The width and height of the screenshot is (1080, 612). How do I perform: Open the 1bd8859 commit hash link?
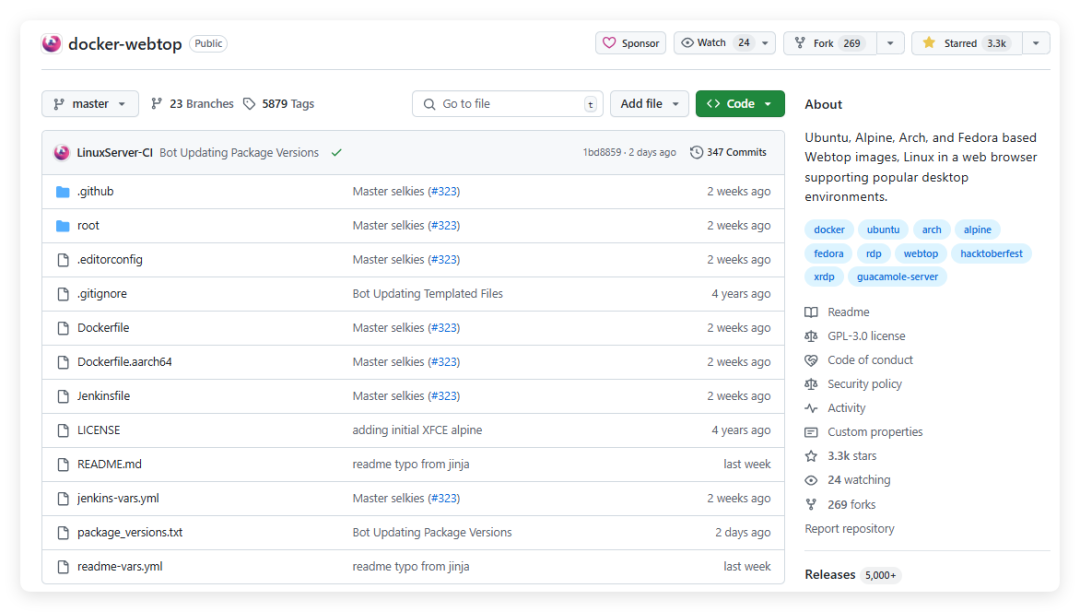pyautogui.click(x=602, y=152)
